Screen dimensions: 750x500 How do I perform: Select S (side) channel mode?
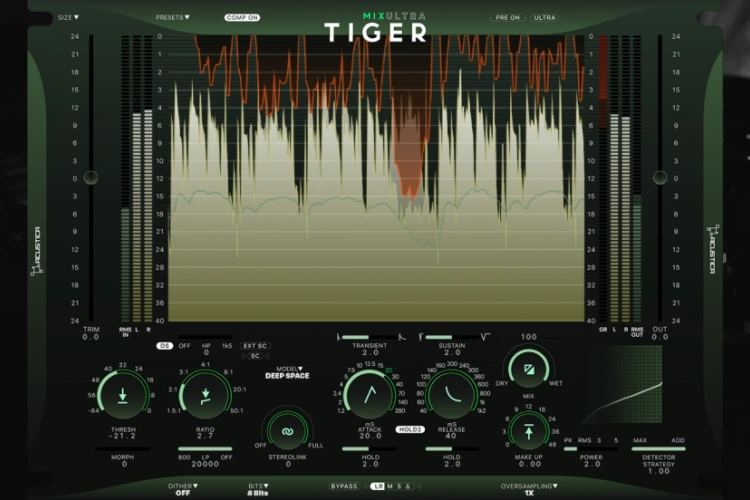[x=399, y=486]
